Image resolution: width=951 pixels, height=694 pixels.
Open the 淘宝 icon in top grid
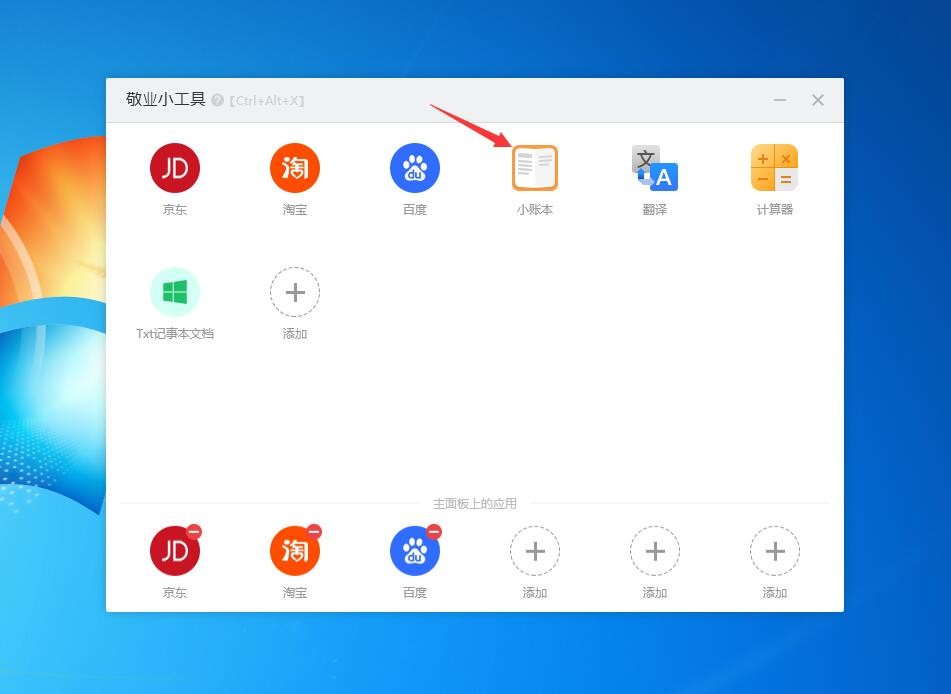295,167
